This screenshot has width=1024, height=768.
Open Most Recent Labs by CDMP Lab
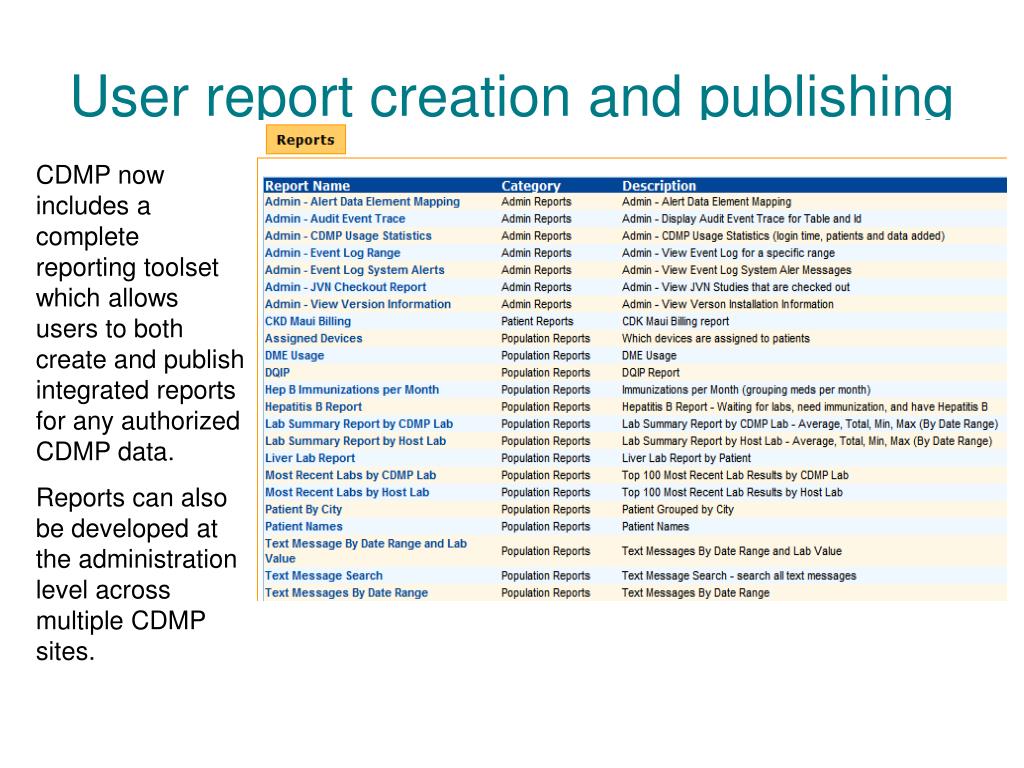[351, 475]
